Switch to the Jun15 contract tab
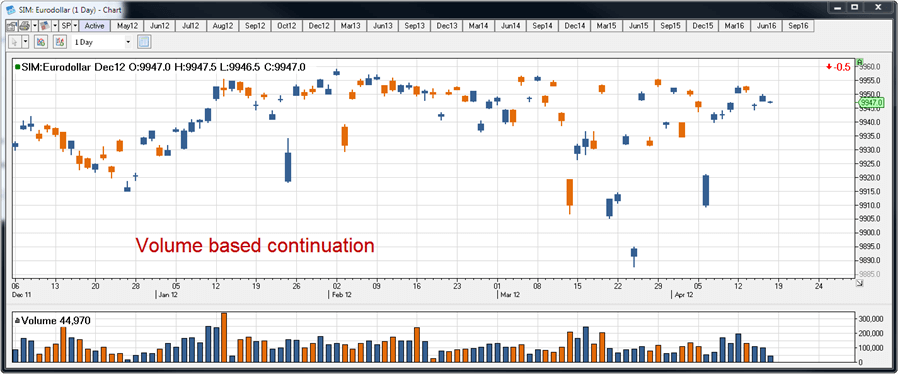This screenshot has width=900, height=379. [x=638, y=26]
